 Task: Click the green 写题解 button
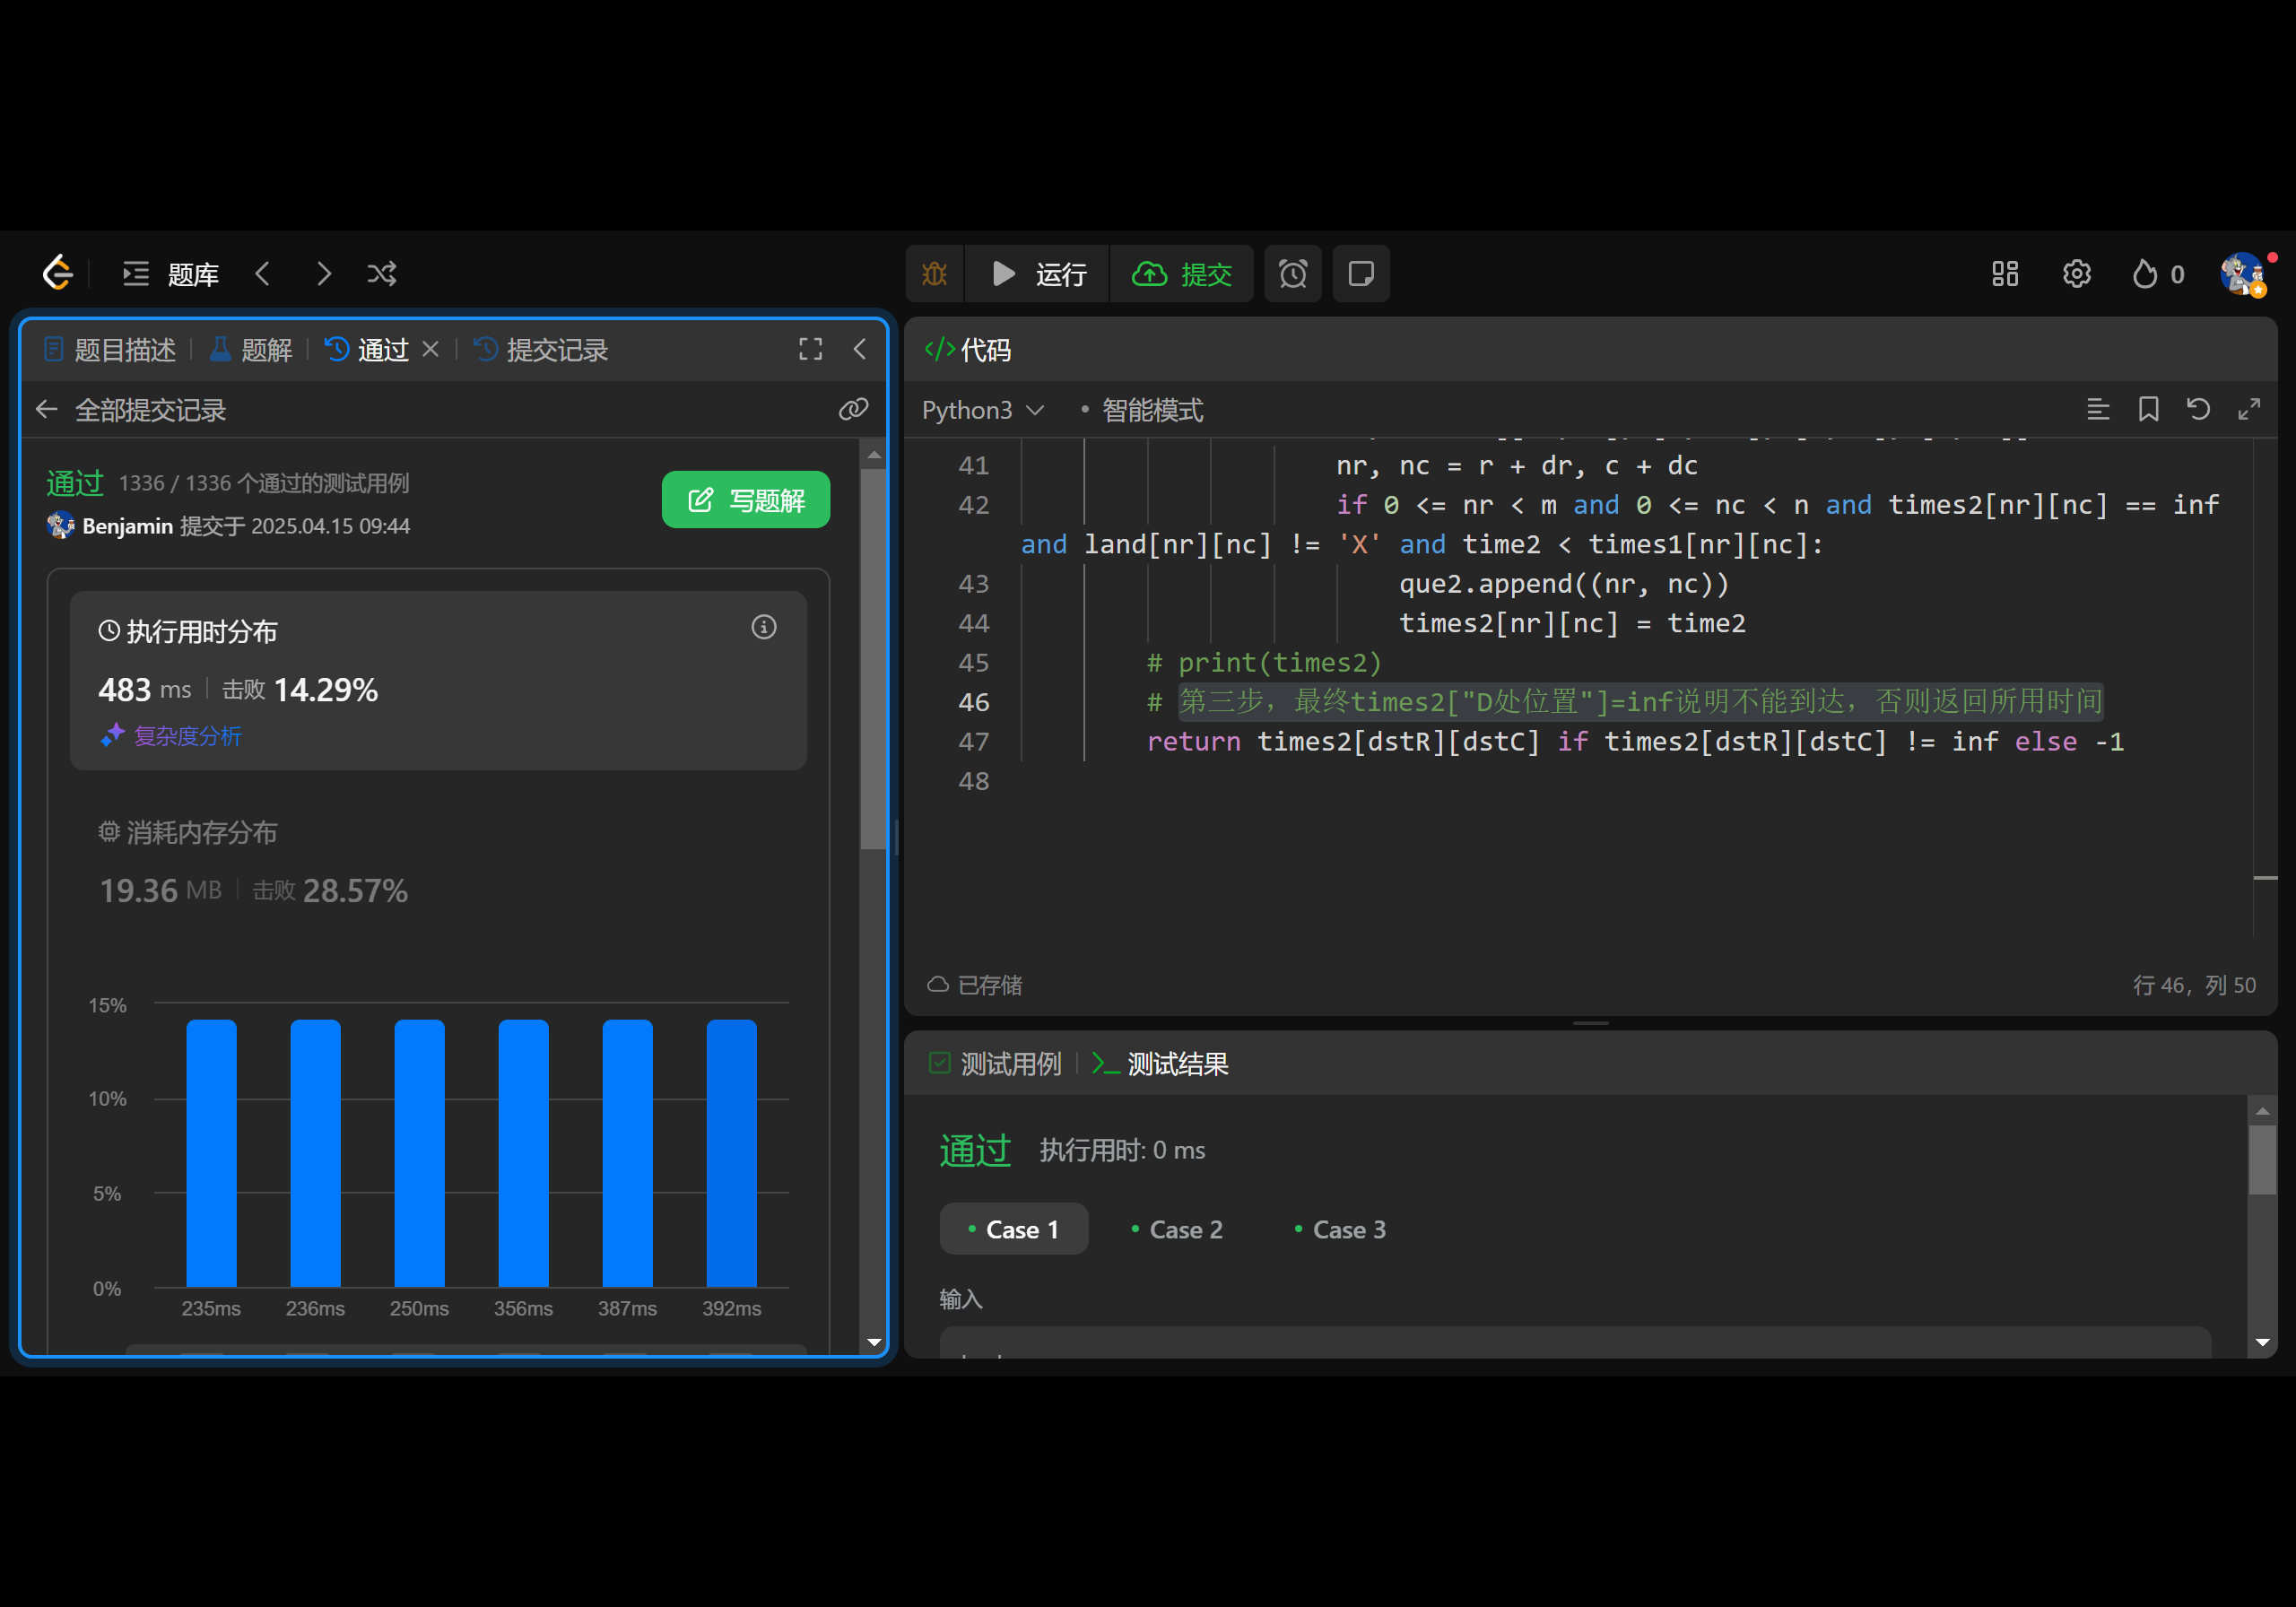[x=746, y=500]
